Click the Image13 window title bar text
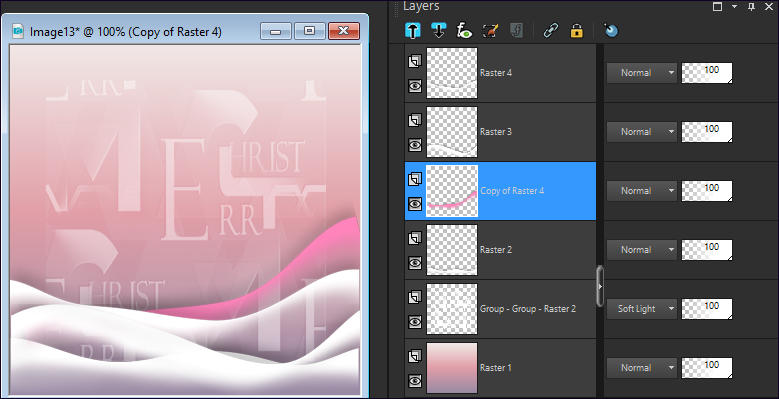Image resolution: width=779 pixels, height=399 pixels. pos(126,32)
